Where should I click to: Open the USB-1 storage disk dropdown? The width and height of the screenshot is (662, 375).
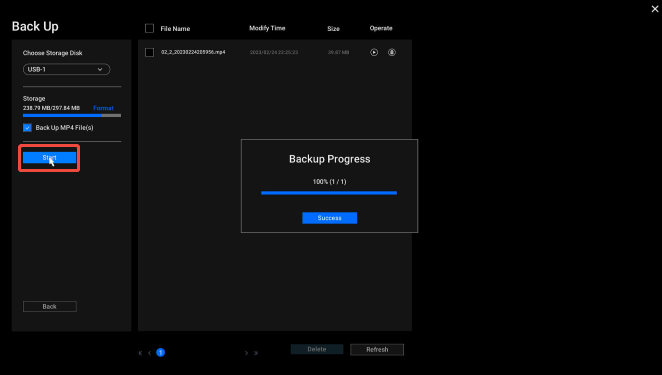pos(67,69)
